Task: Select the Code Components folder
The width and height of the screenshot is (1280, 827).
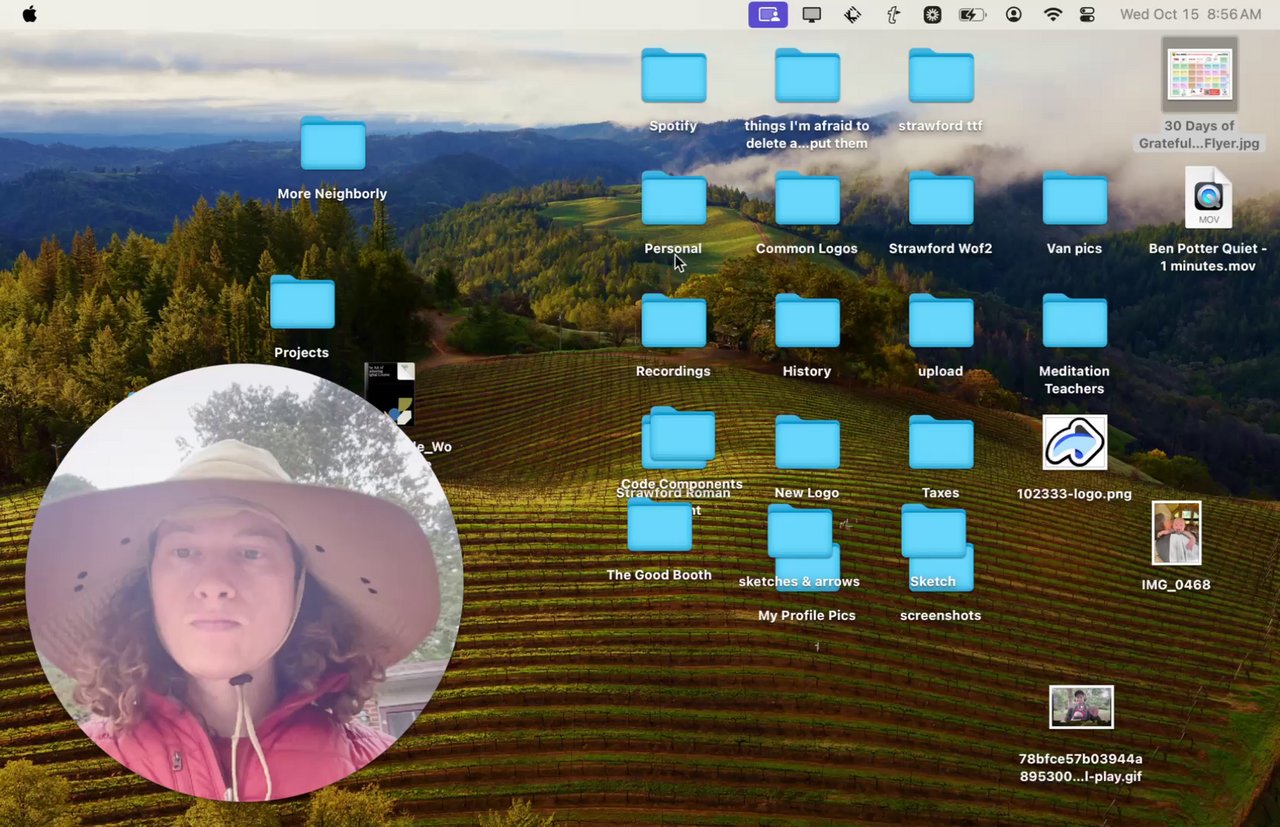Action: tap(682, 435)
